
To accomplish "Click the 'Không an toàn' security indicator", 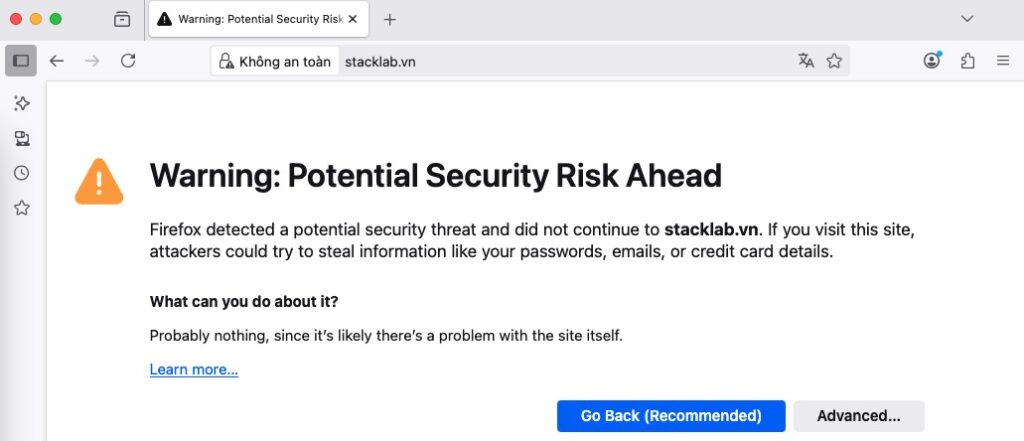I will (x=275, y=61).
